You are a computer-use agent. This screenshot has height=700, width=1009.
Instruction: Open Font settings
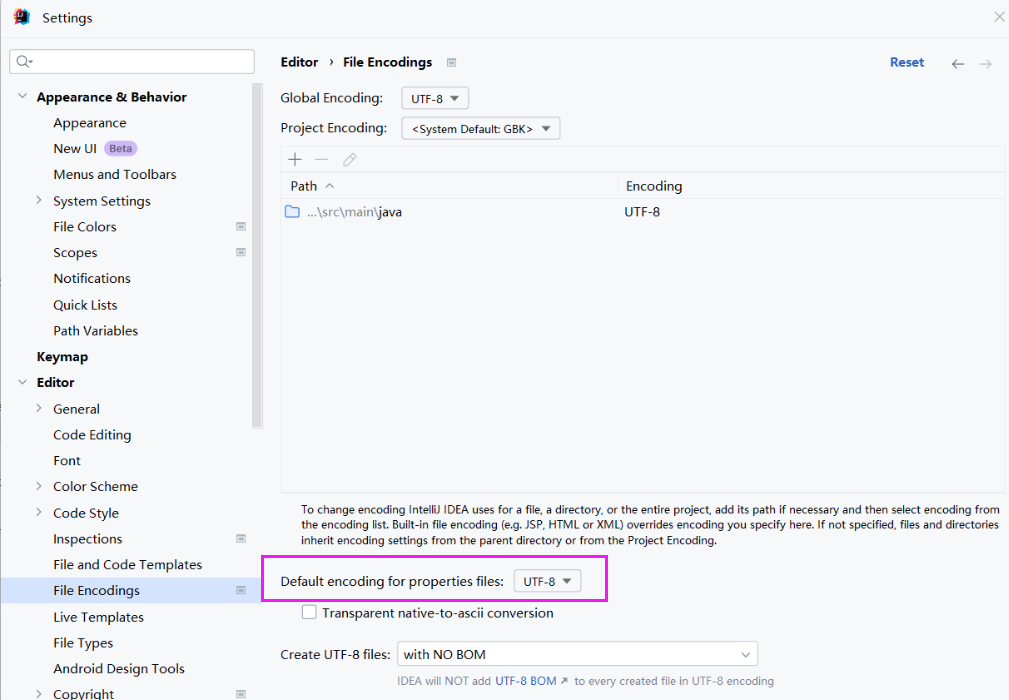click(67, 461)
